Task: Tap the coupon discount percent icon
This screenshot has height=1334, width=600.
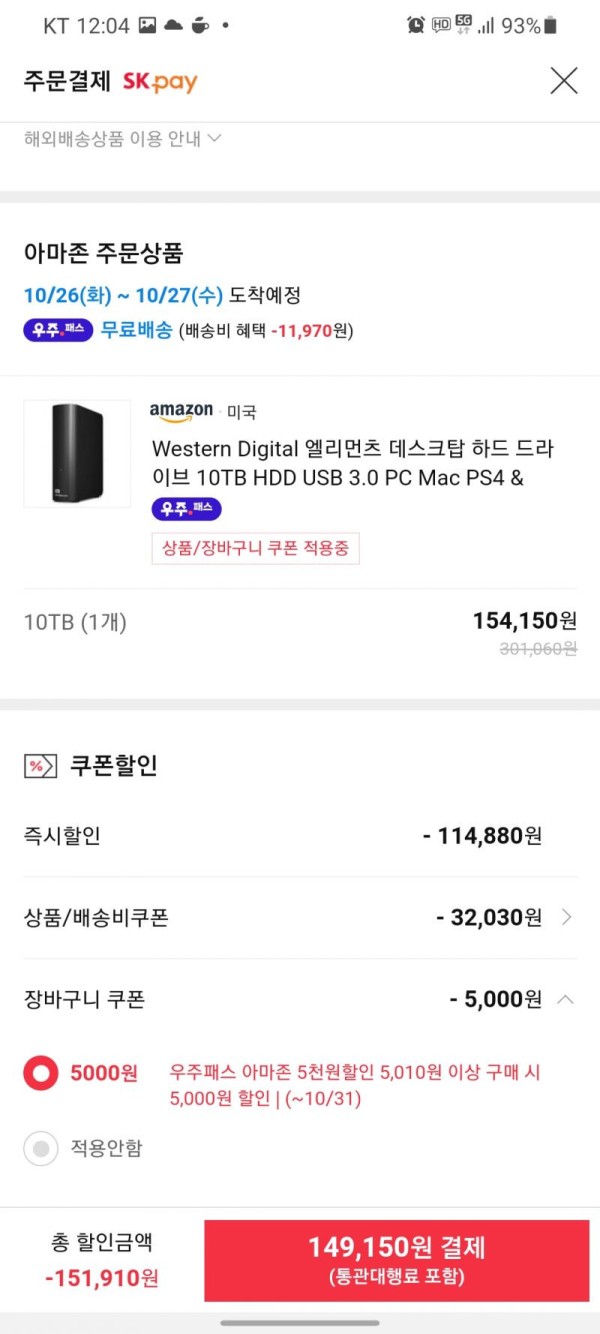Action: tap(40, 766)
